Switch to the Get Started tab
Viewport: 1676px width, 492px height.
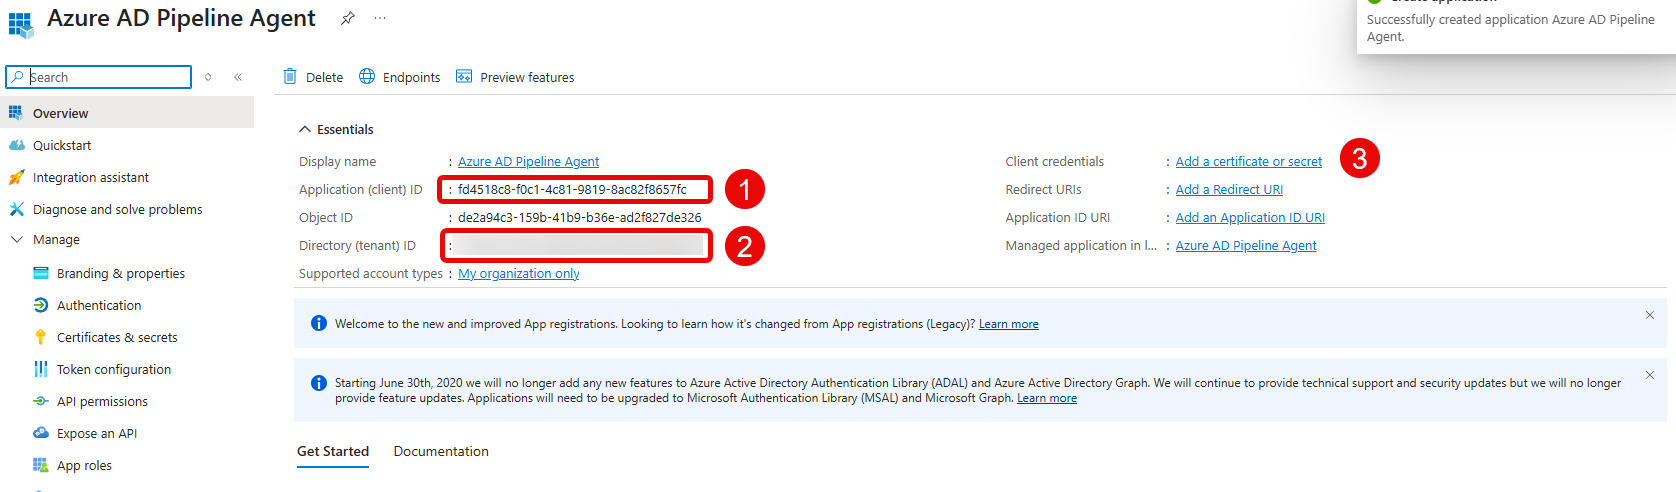[x=333, y=451]
